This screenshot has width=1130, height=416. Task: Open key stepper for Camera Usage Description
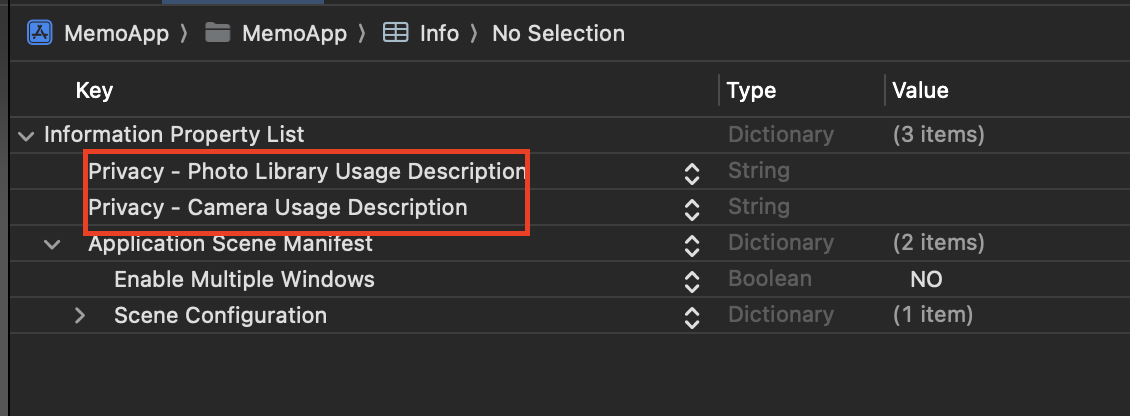click(x=691, y=209)
